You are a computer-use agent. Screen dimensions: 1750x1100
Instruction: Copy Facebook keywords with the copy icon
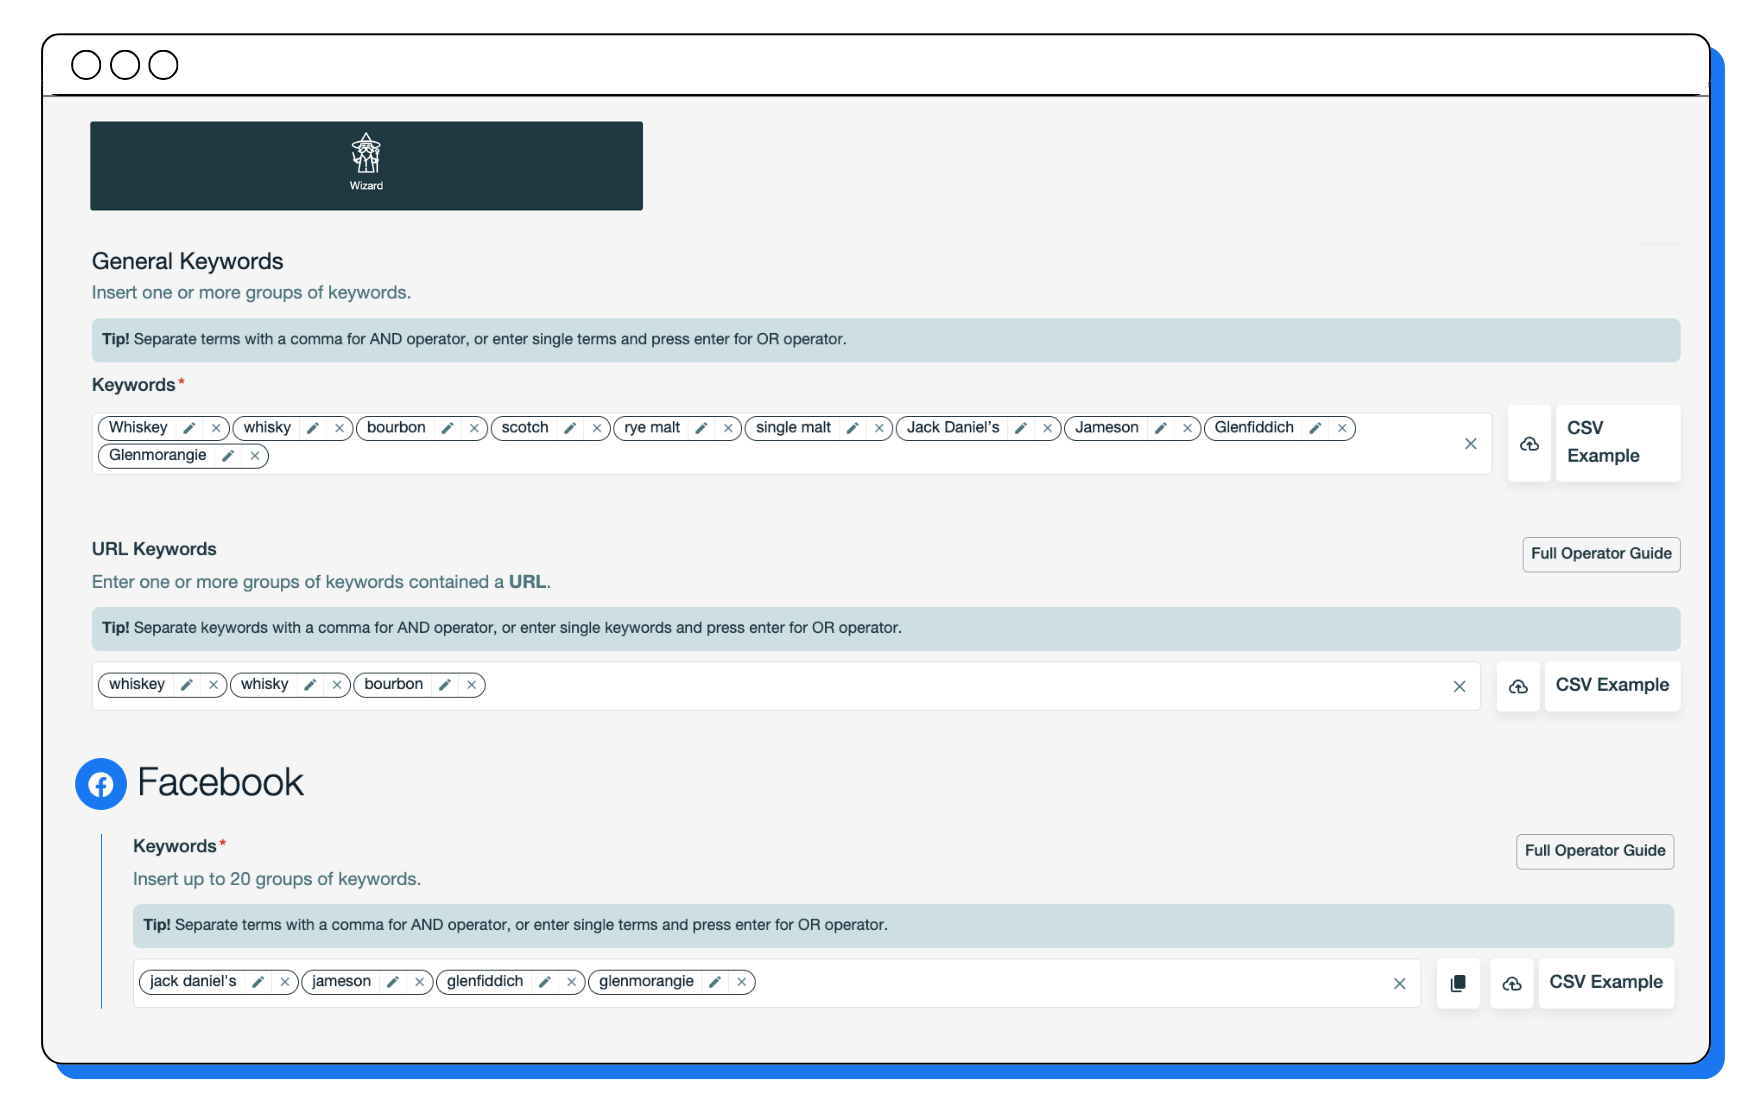(x=1458, y=984)
